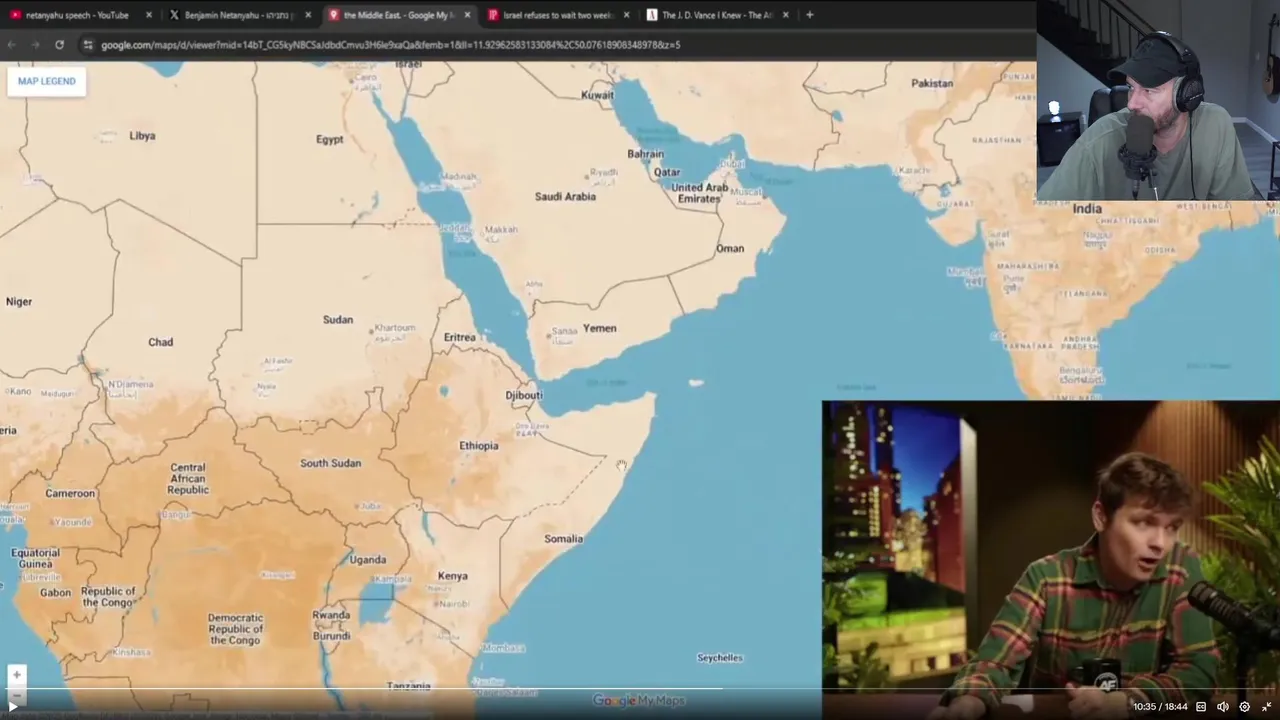Select the Middle East Google My Maps tab

(x=398, y=15)
